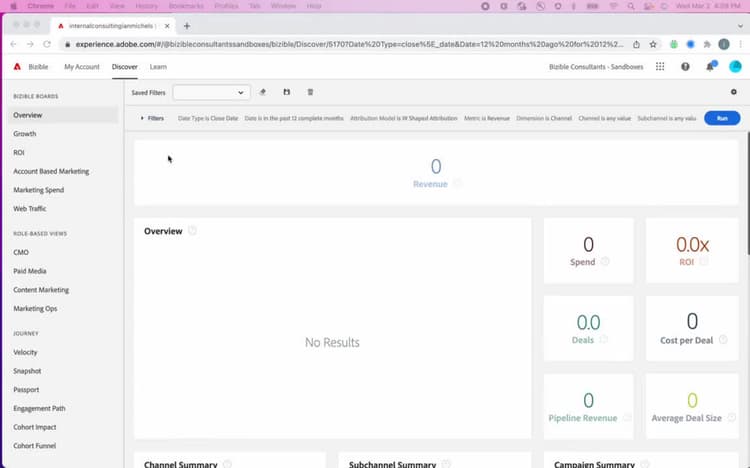This screenshot has height=468, width=750.
Task: Open the Chrome menu in menu bar
Action: tap(41, 6)
